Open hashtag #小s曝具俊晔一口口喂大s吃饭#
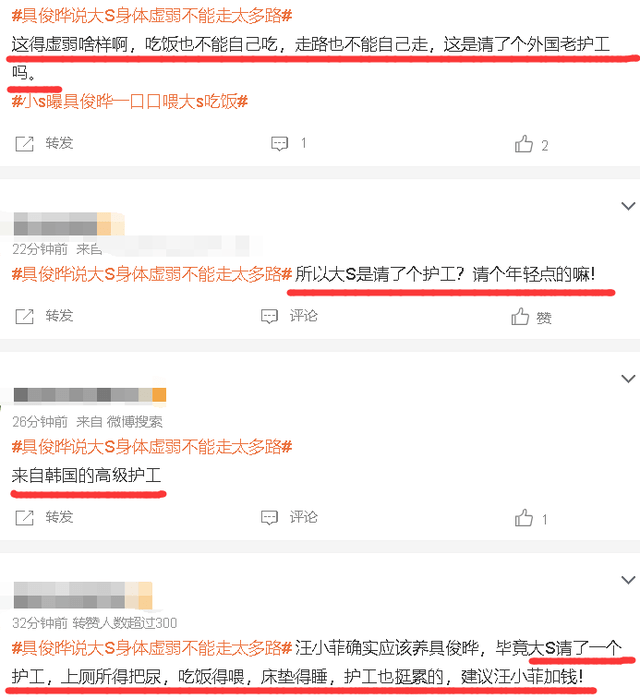This screenshot has width=640, height=699. [x=129, y=102]
